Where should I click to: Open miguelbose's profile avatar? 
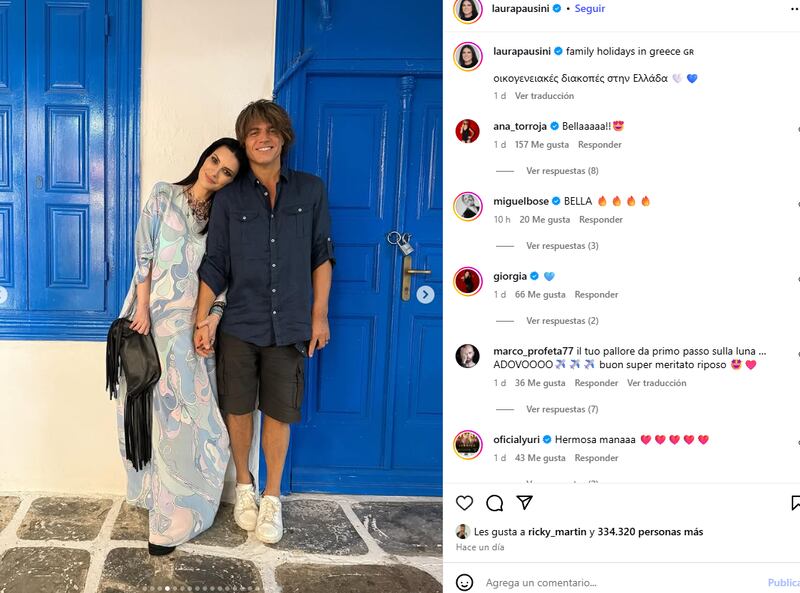point(467,207)
